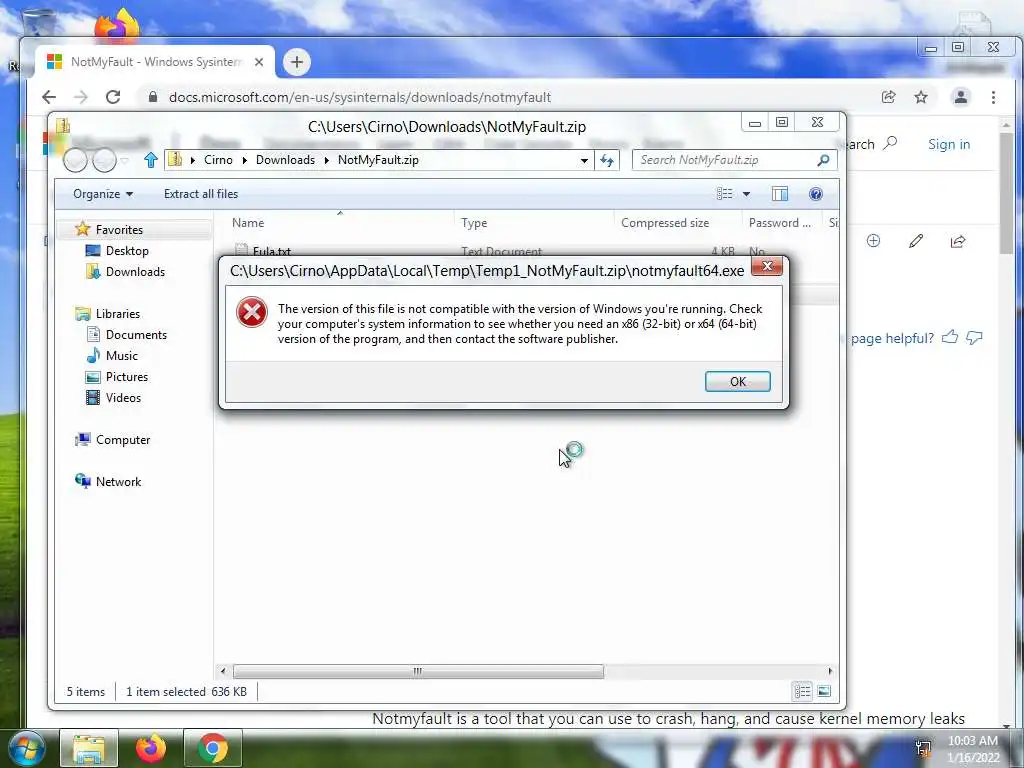This screenshot has height=768, width=1024.
Task: Open Pictures library
Action: (127, 377)
